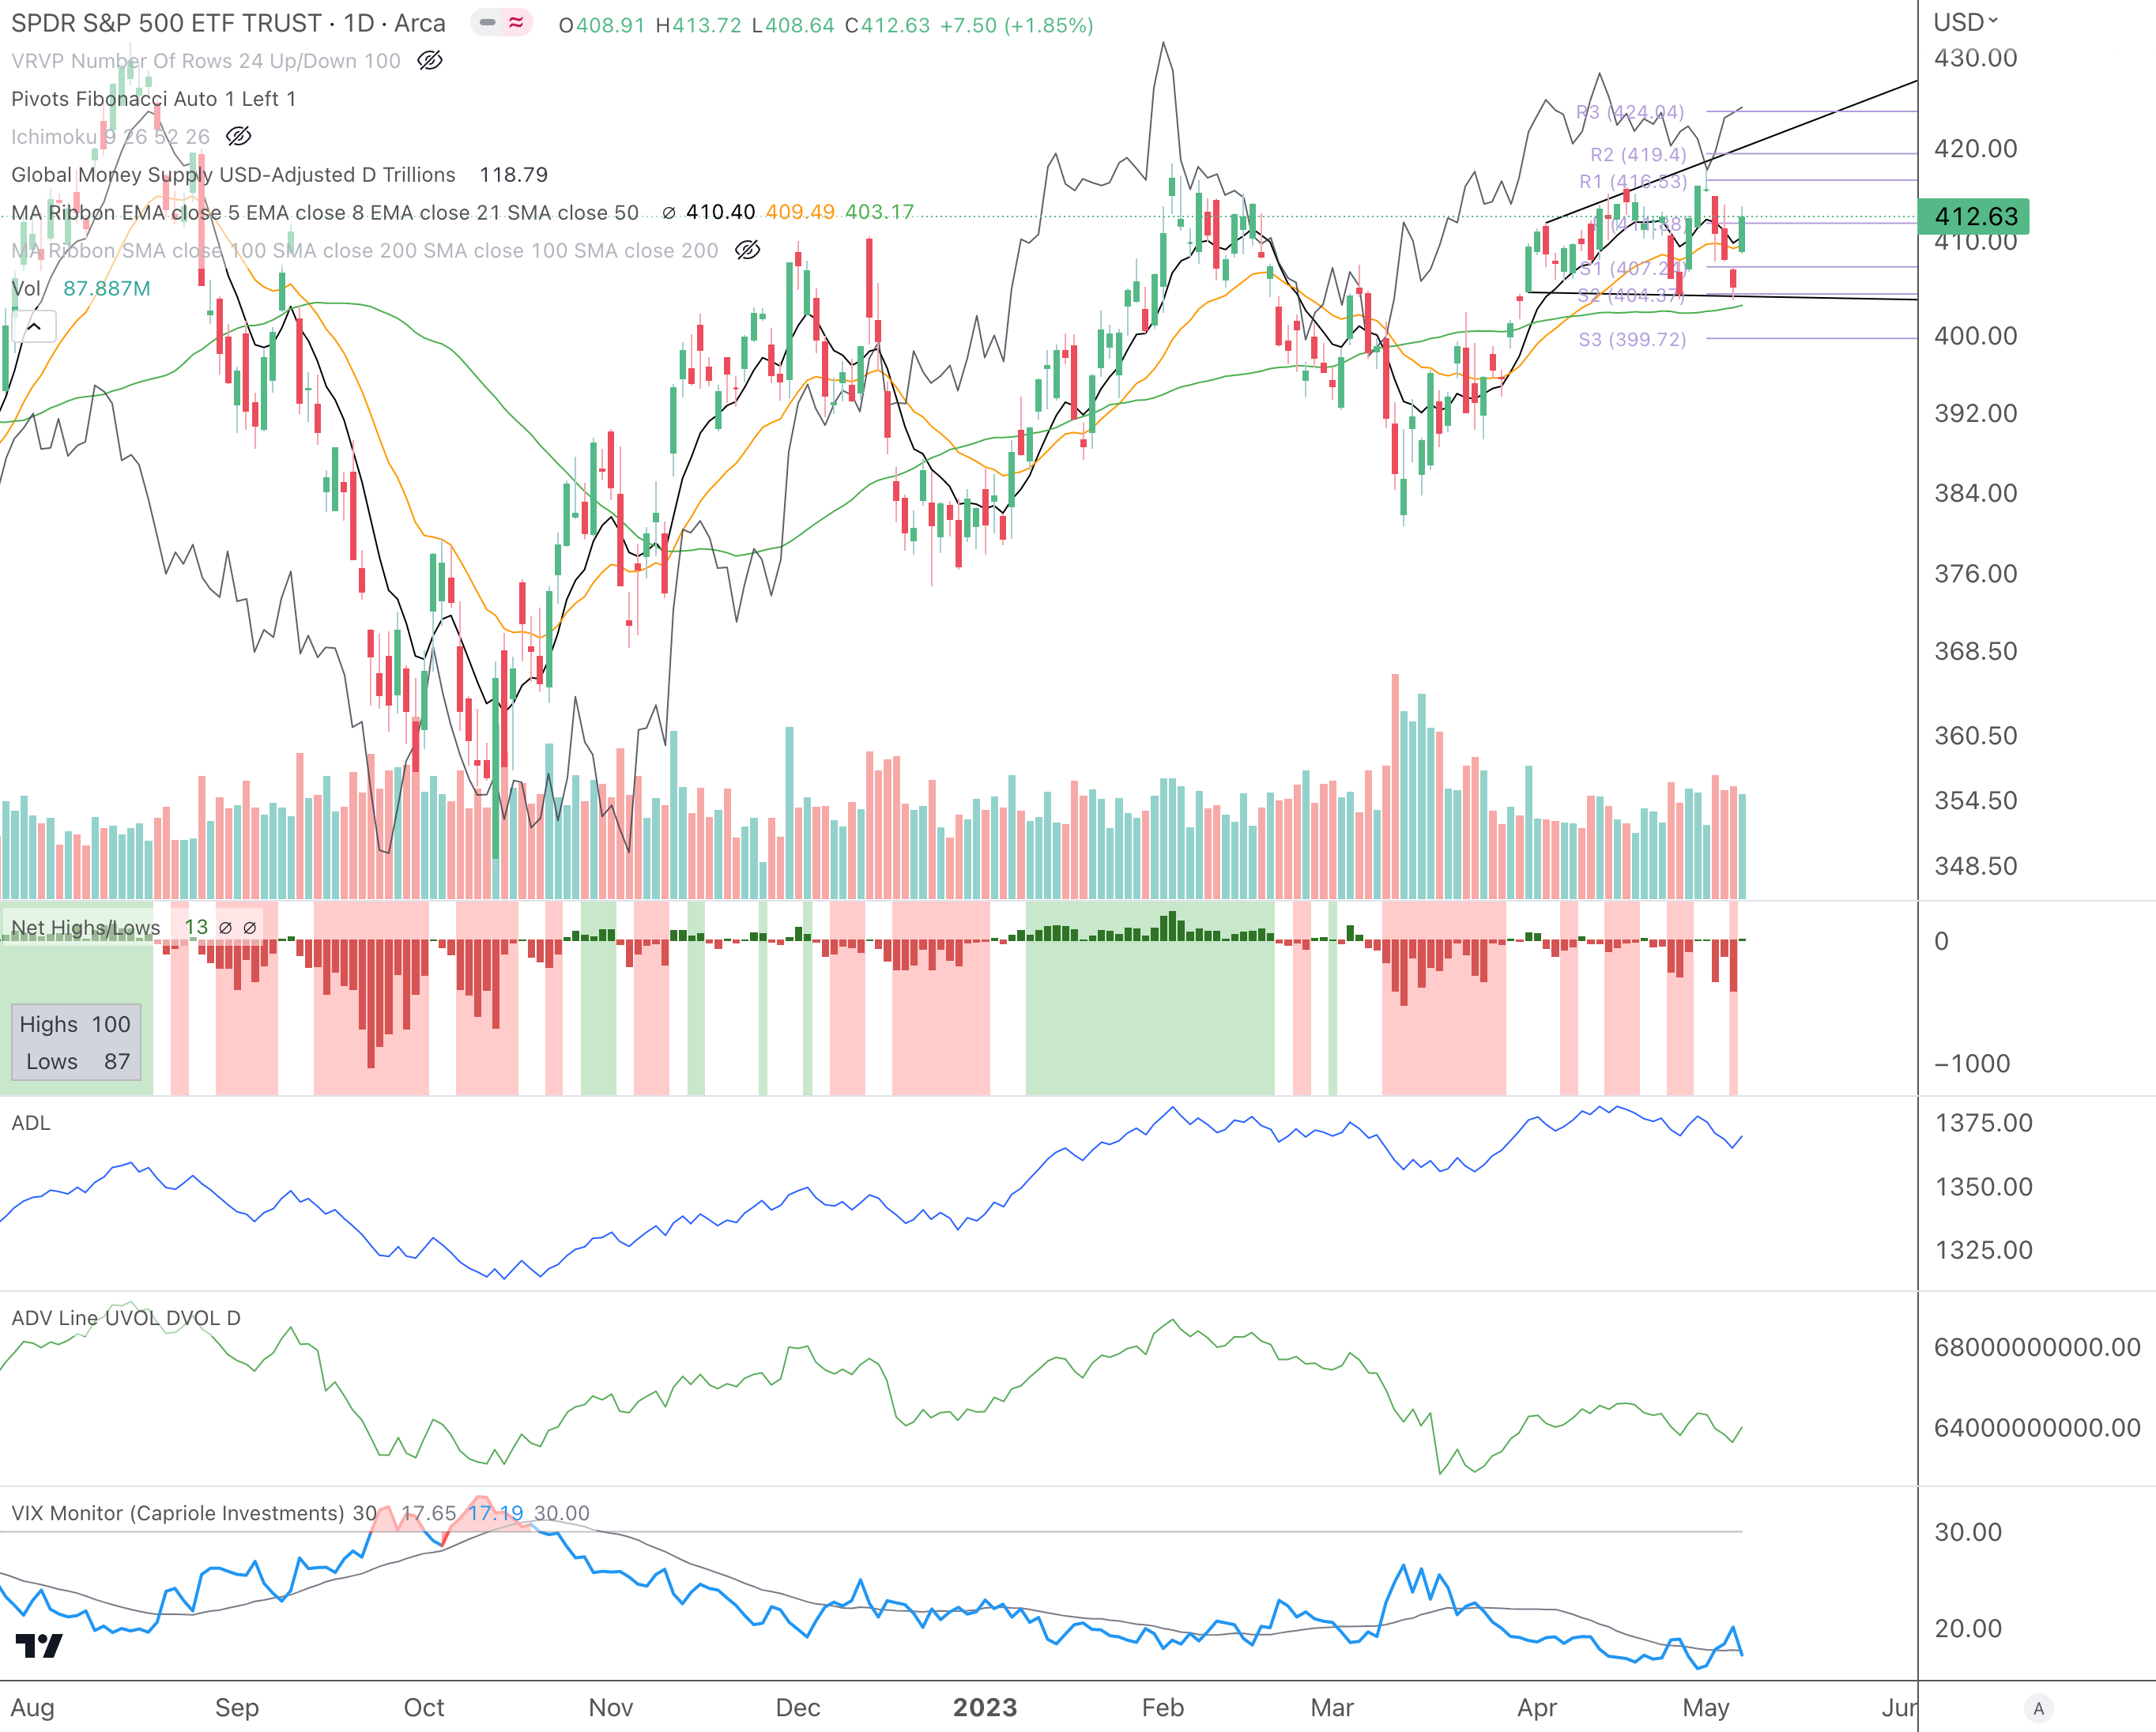Screen dimensions: 2156x1732
Task: Click the pink approximate-sign icon beside the title
Action: click(516, 22)
